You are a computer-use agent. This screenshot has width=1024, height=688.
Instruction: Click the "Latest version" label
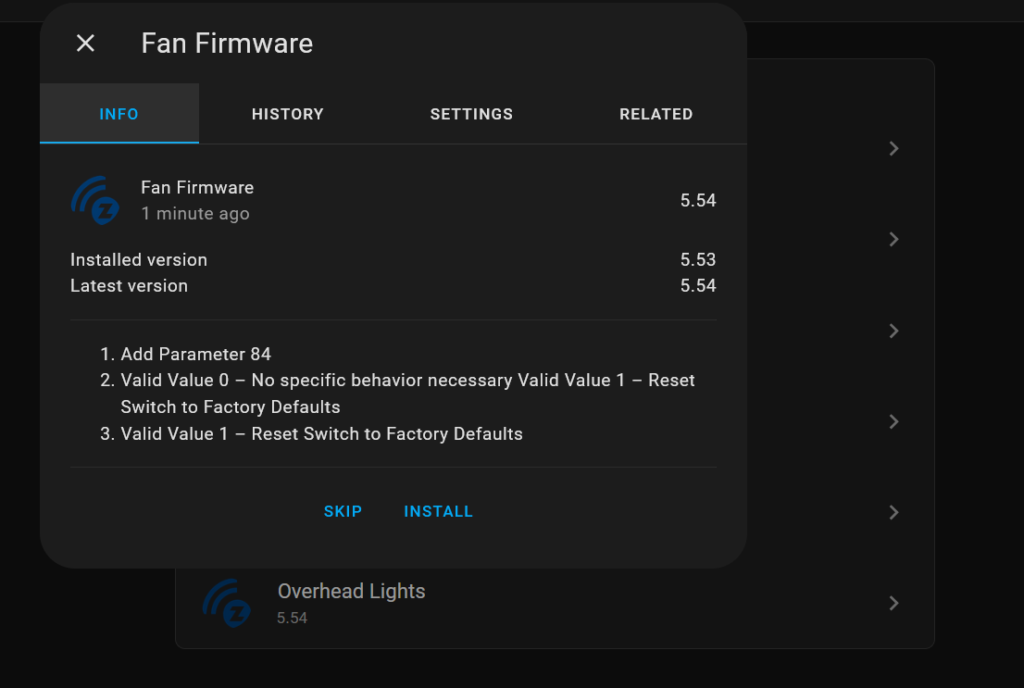129,286
